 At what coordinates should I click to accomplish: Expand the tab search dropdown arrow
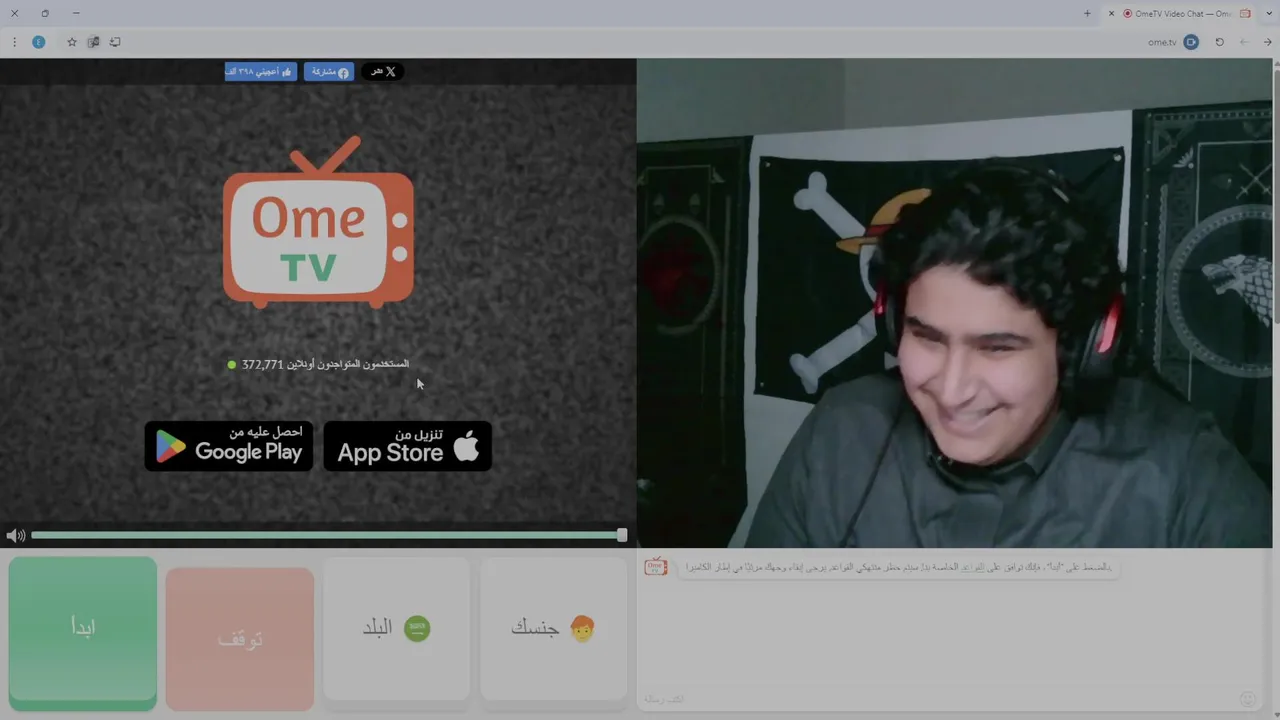(1269, 13)
